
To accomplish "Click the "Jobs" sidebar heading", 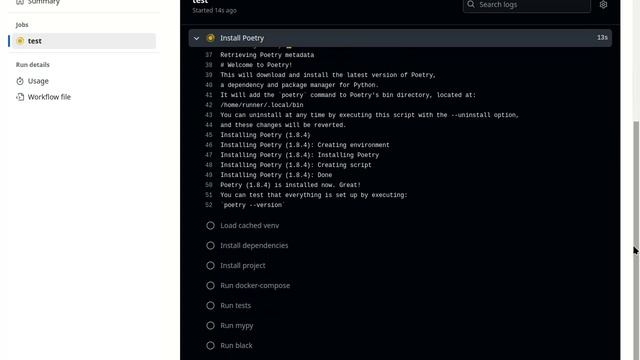I will 22,25.
